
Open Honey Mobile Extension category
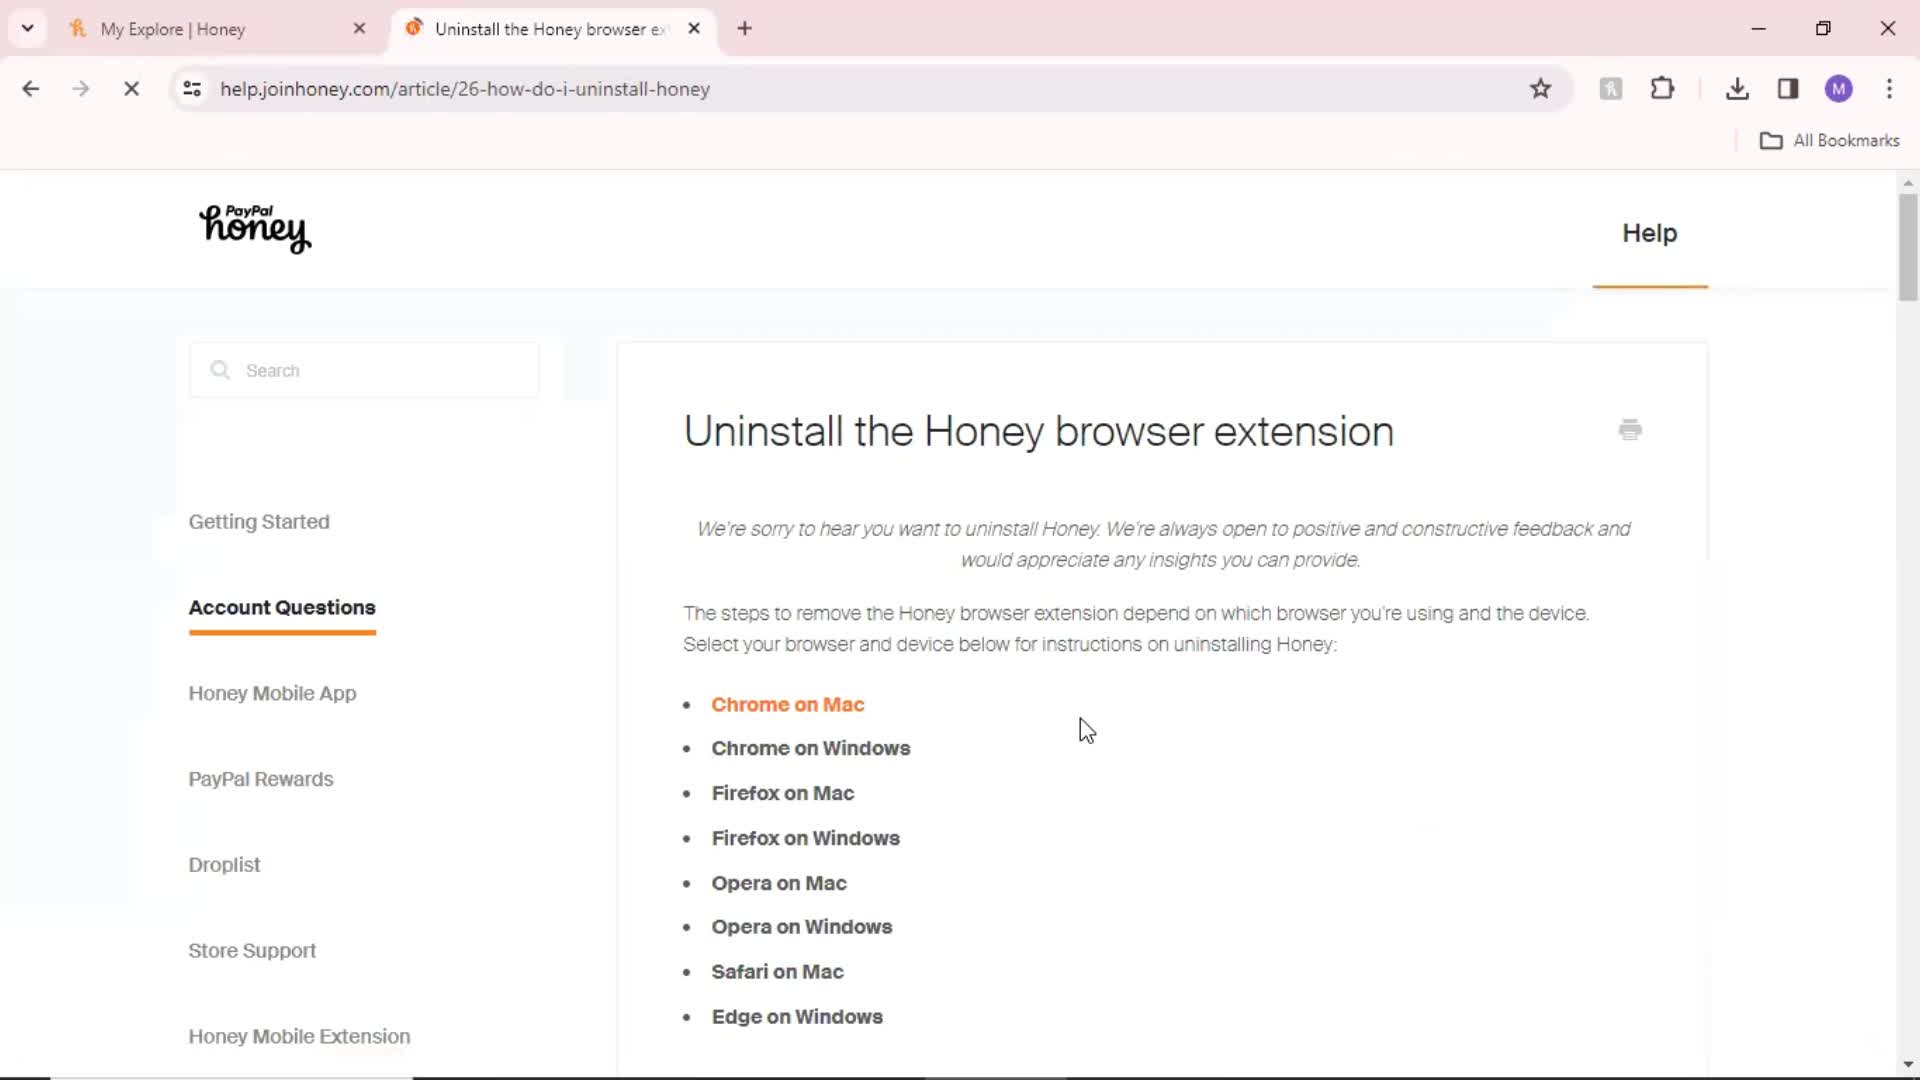299,1037
